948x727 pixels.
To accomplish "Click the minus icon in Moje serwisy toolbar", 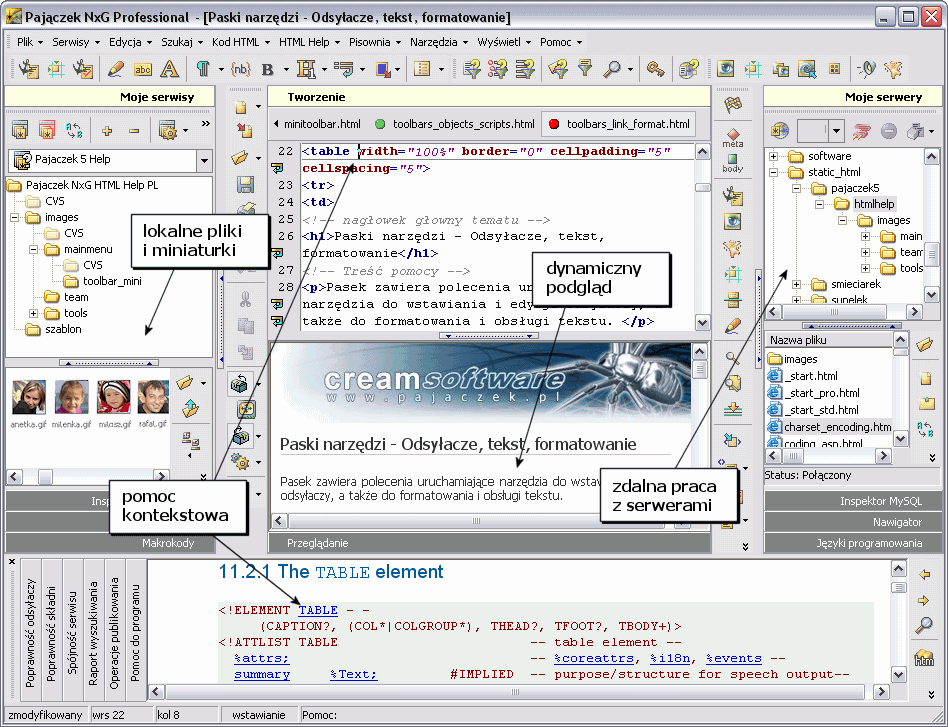I will [x=134, y=131].
